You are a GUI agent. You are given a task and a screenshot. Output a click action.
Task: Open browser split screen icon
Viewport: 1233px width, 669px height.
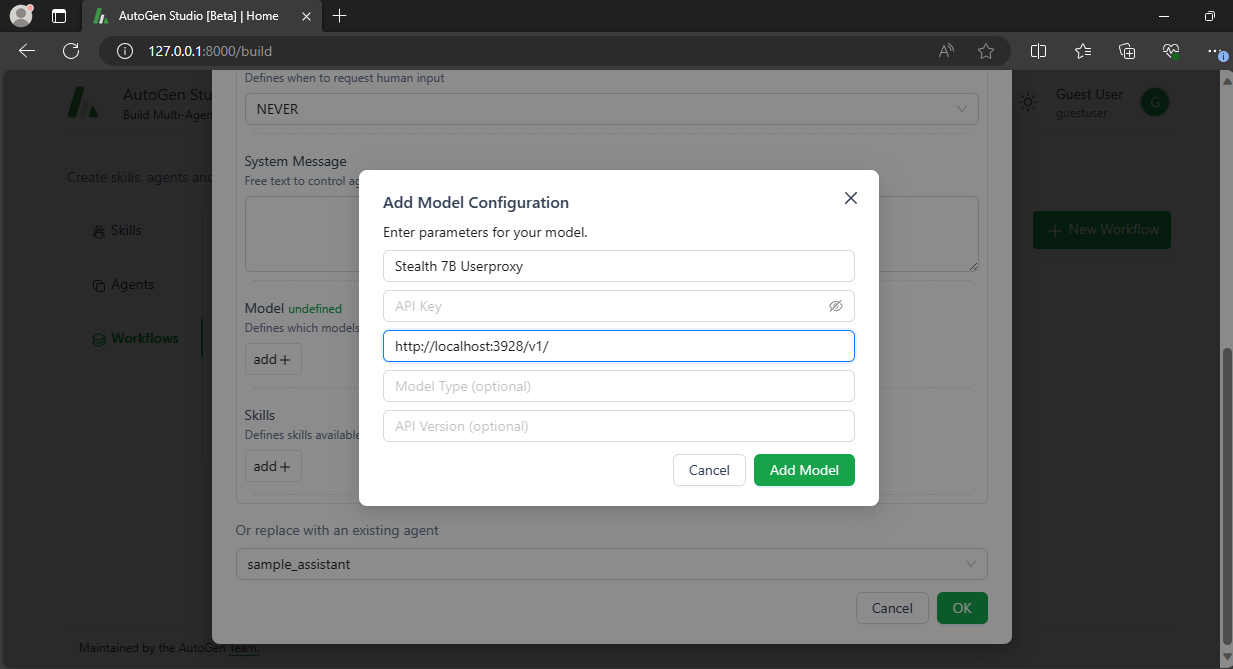(1039, 51)
